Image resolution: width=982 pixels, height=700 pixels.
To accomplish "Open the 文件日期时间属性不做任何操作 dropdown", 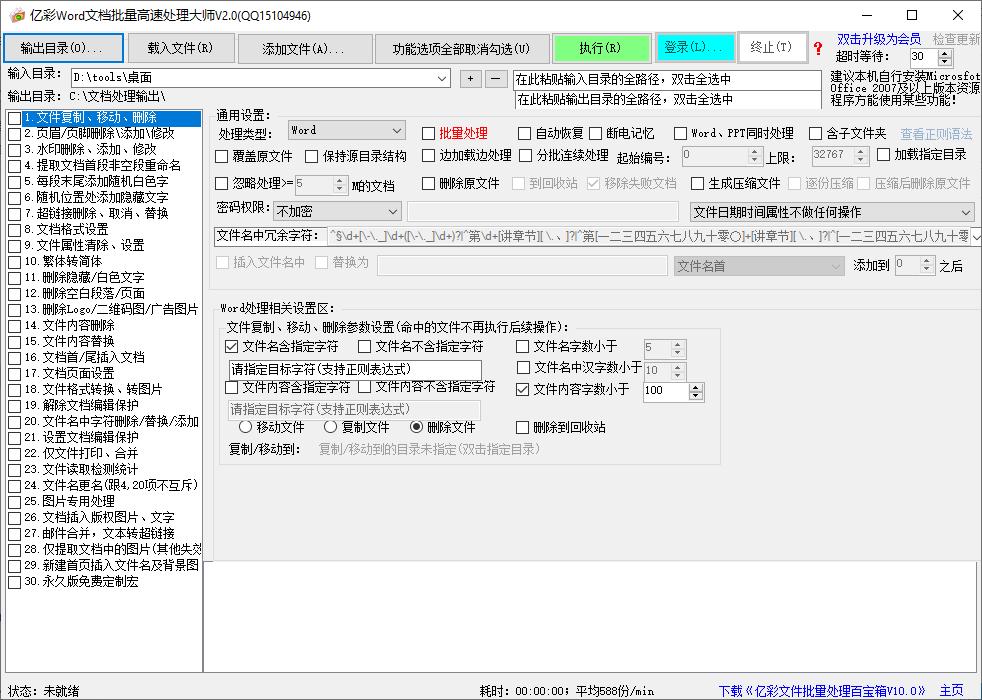I will 965,213.
